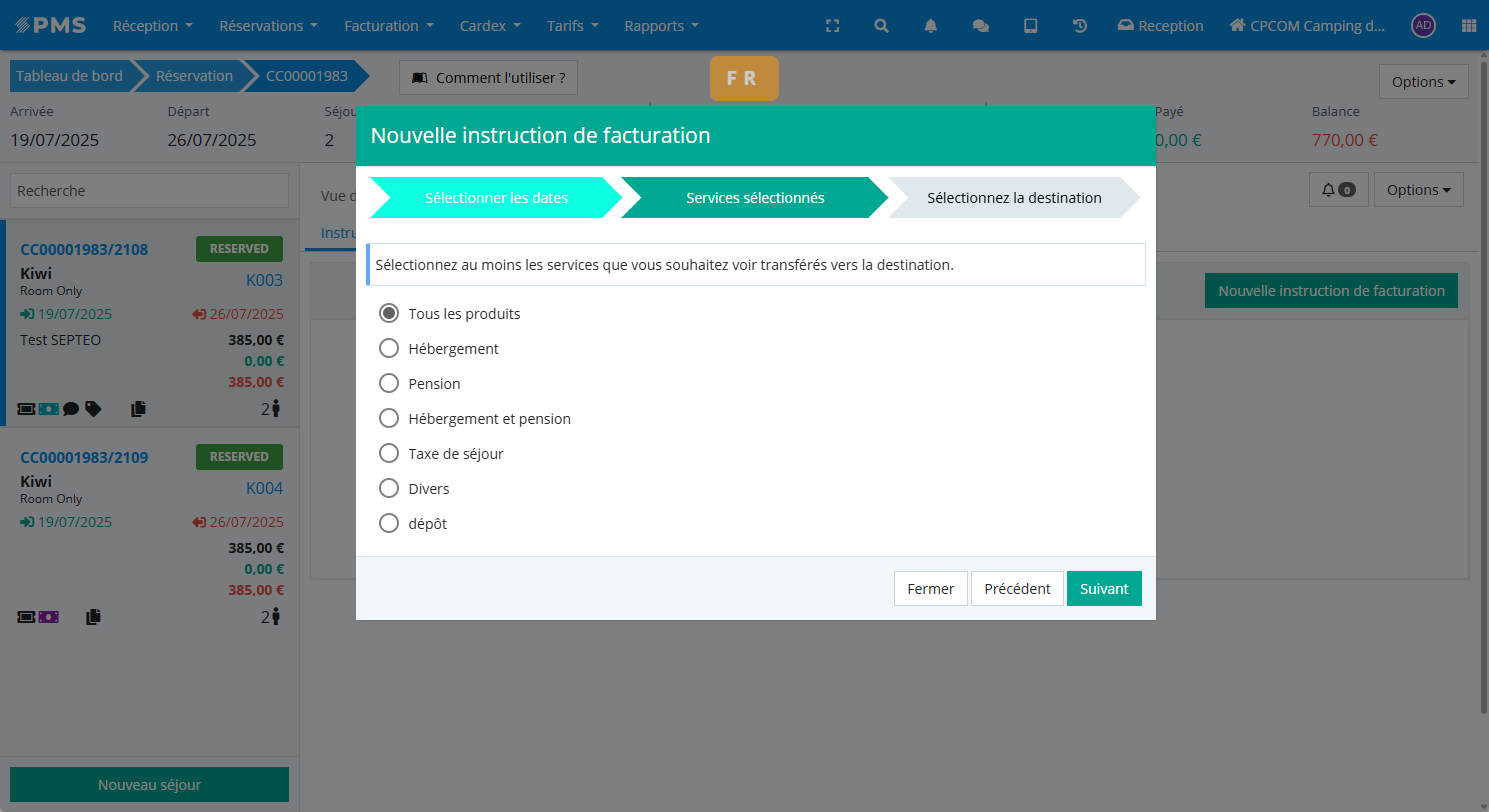Click the Recherche input field
Image resolution: width=1489 pixels, height=812 pixels.
[149, 191]
